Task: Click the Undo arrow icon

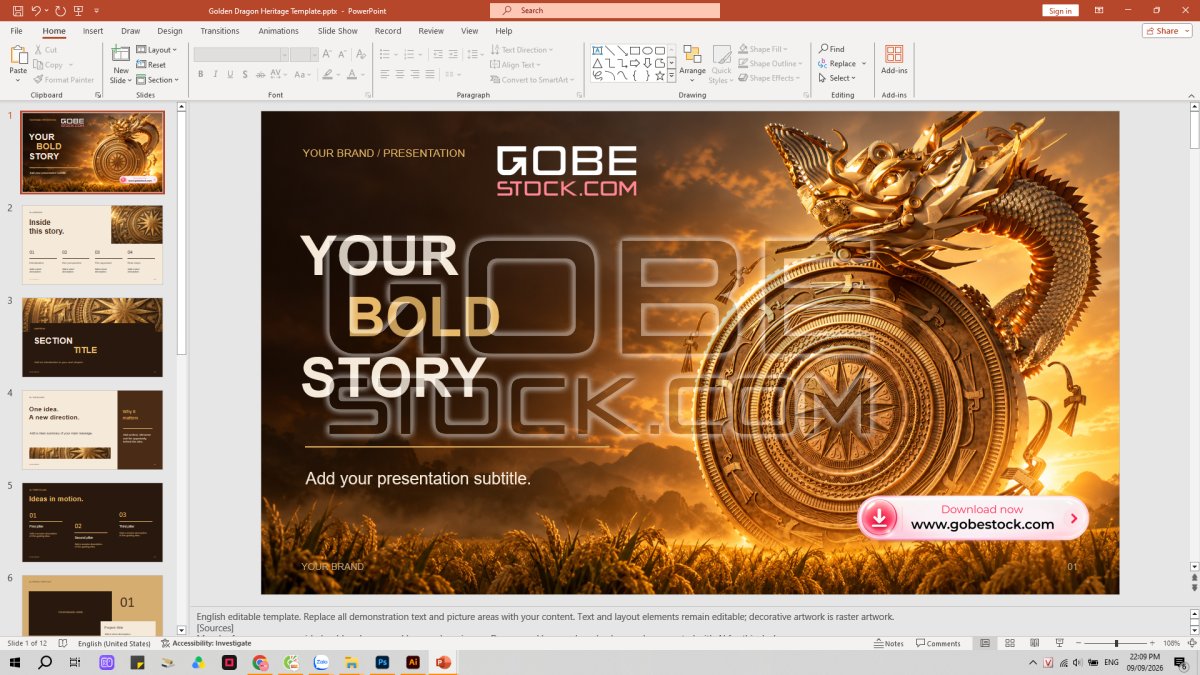Action: coord(36,10)
